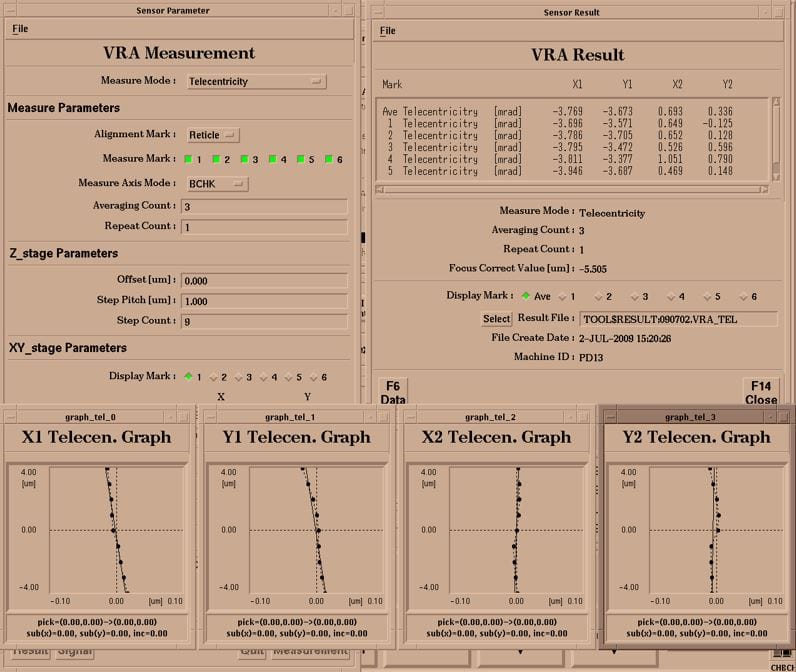Open File menu in Sensor Parameter window
796x672 pixels.
20,29
